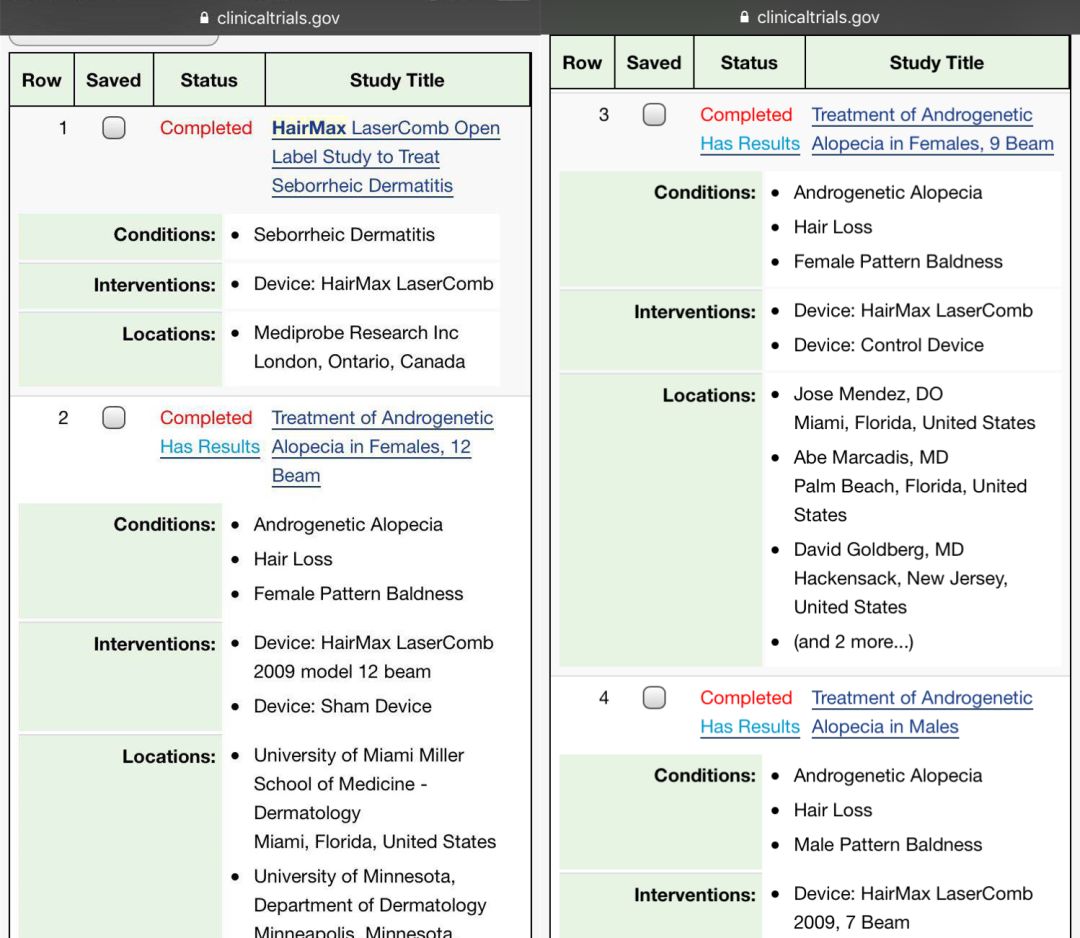This screenshot has height=938, width=1080.
Task: Click the Saved column header in right table
Action: [x=654, y=63]
